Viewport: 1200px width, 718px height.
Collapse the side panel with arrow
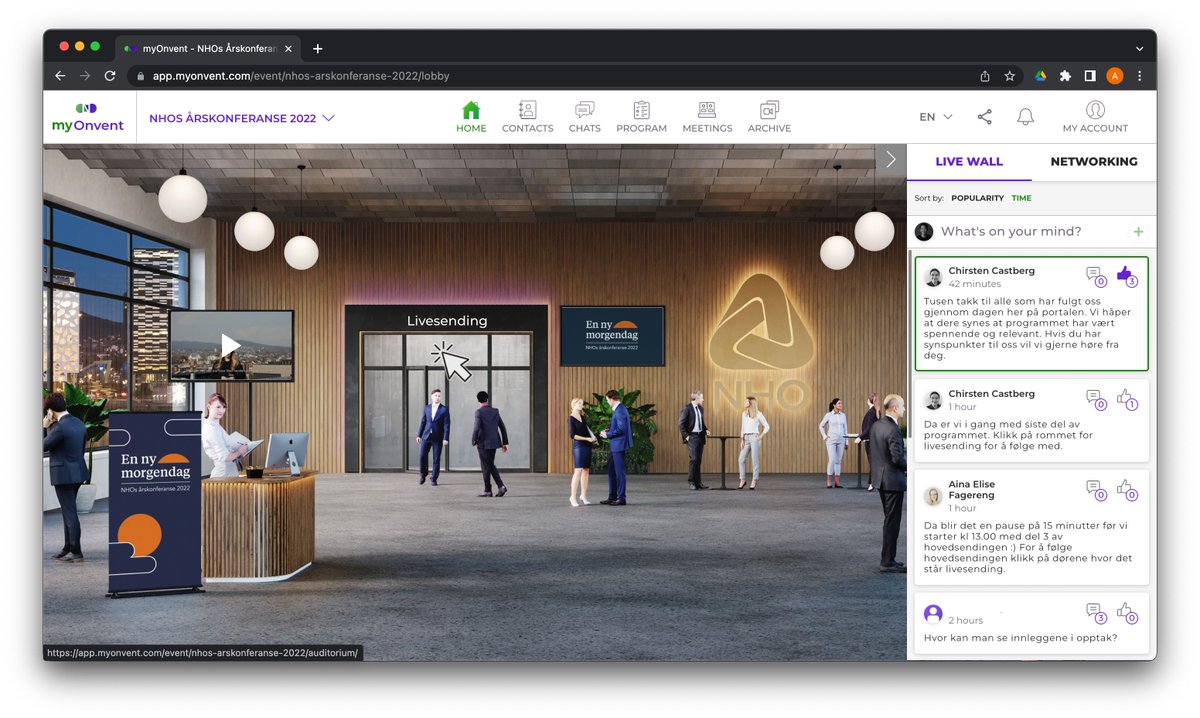click(891, 159)
